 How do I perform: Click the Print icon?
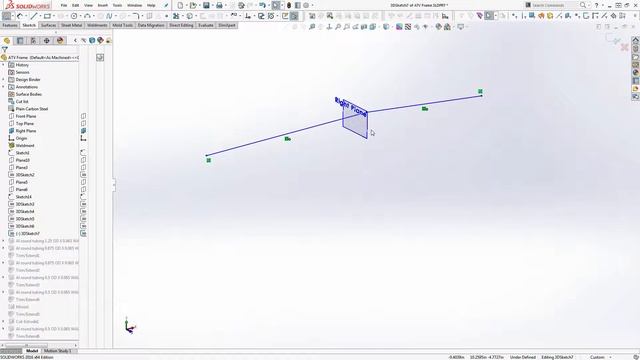tap(219, 5)
